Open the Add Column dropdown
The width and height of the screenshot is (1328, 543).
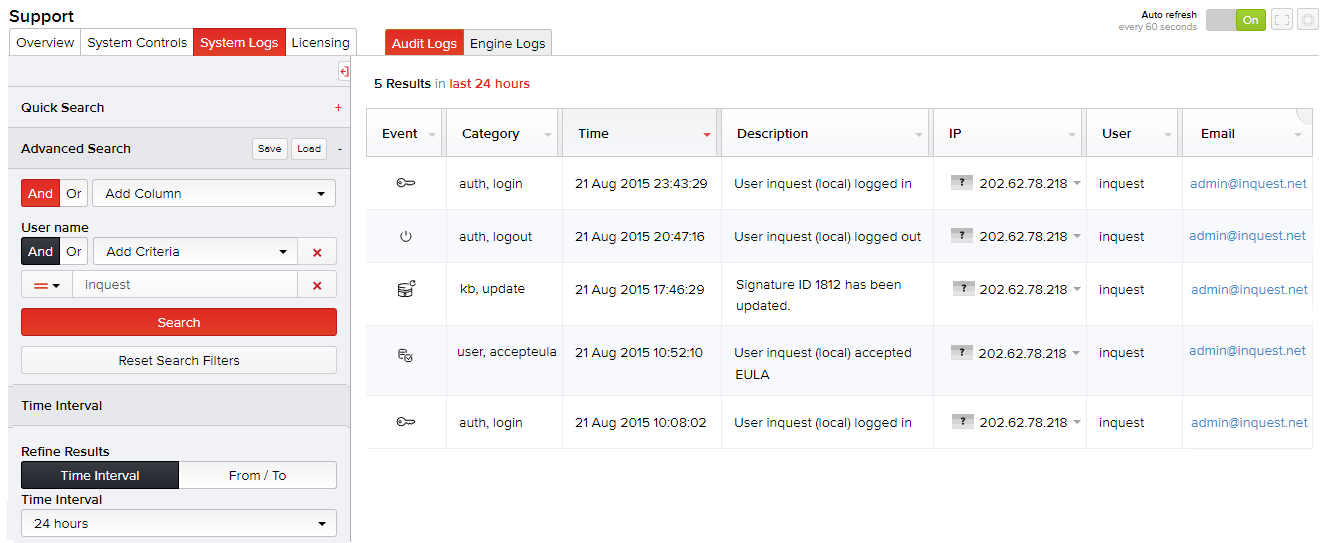click(214, 194)
